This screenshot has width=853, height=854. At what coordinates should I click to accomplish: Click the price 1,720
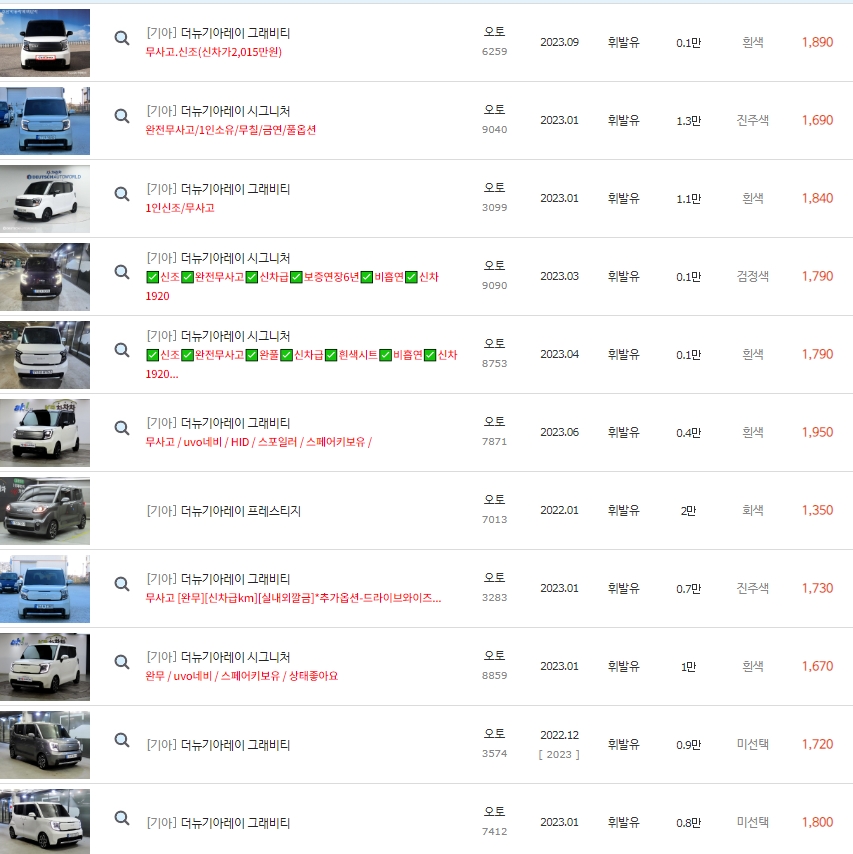coord(817,744)
